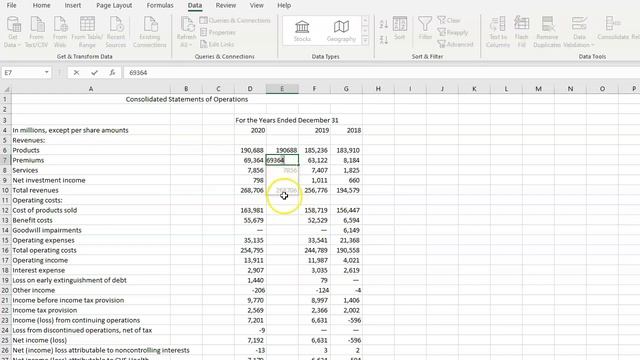This screenshot has height=360, width=640.
Task: Click the 2018 year header cell
Action: 346,130
